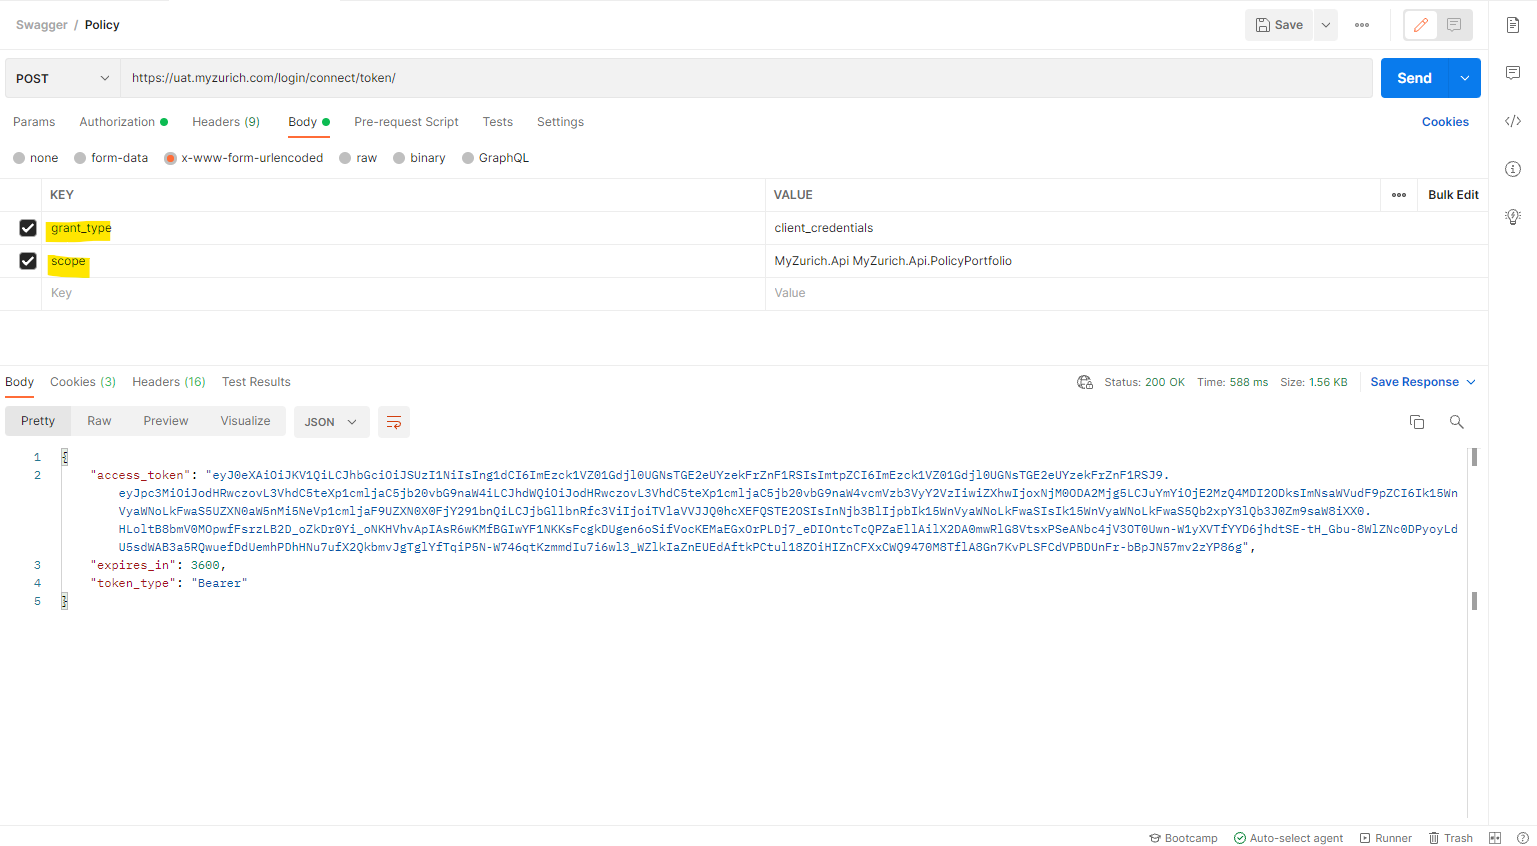Viewport: 1537px width, 846px height.
Task: Click the request info icon
Action: point(1513,169)
